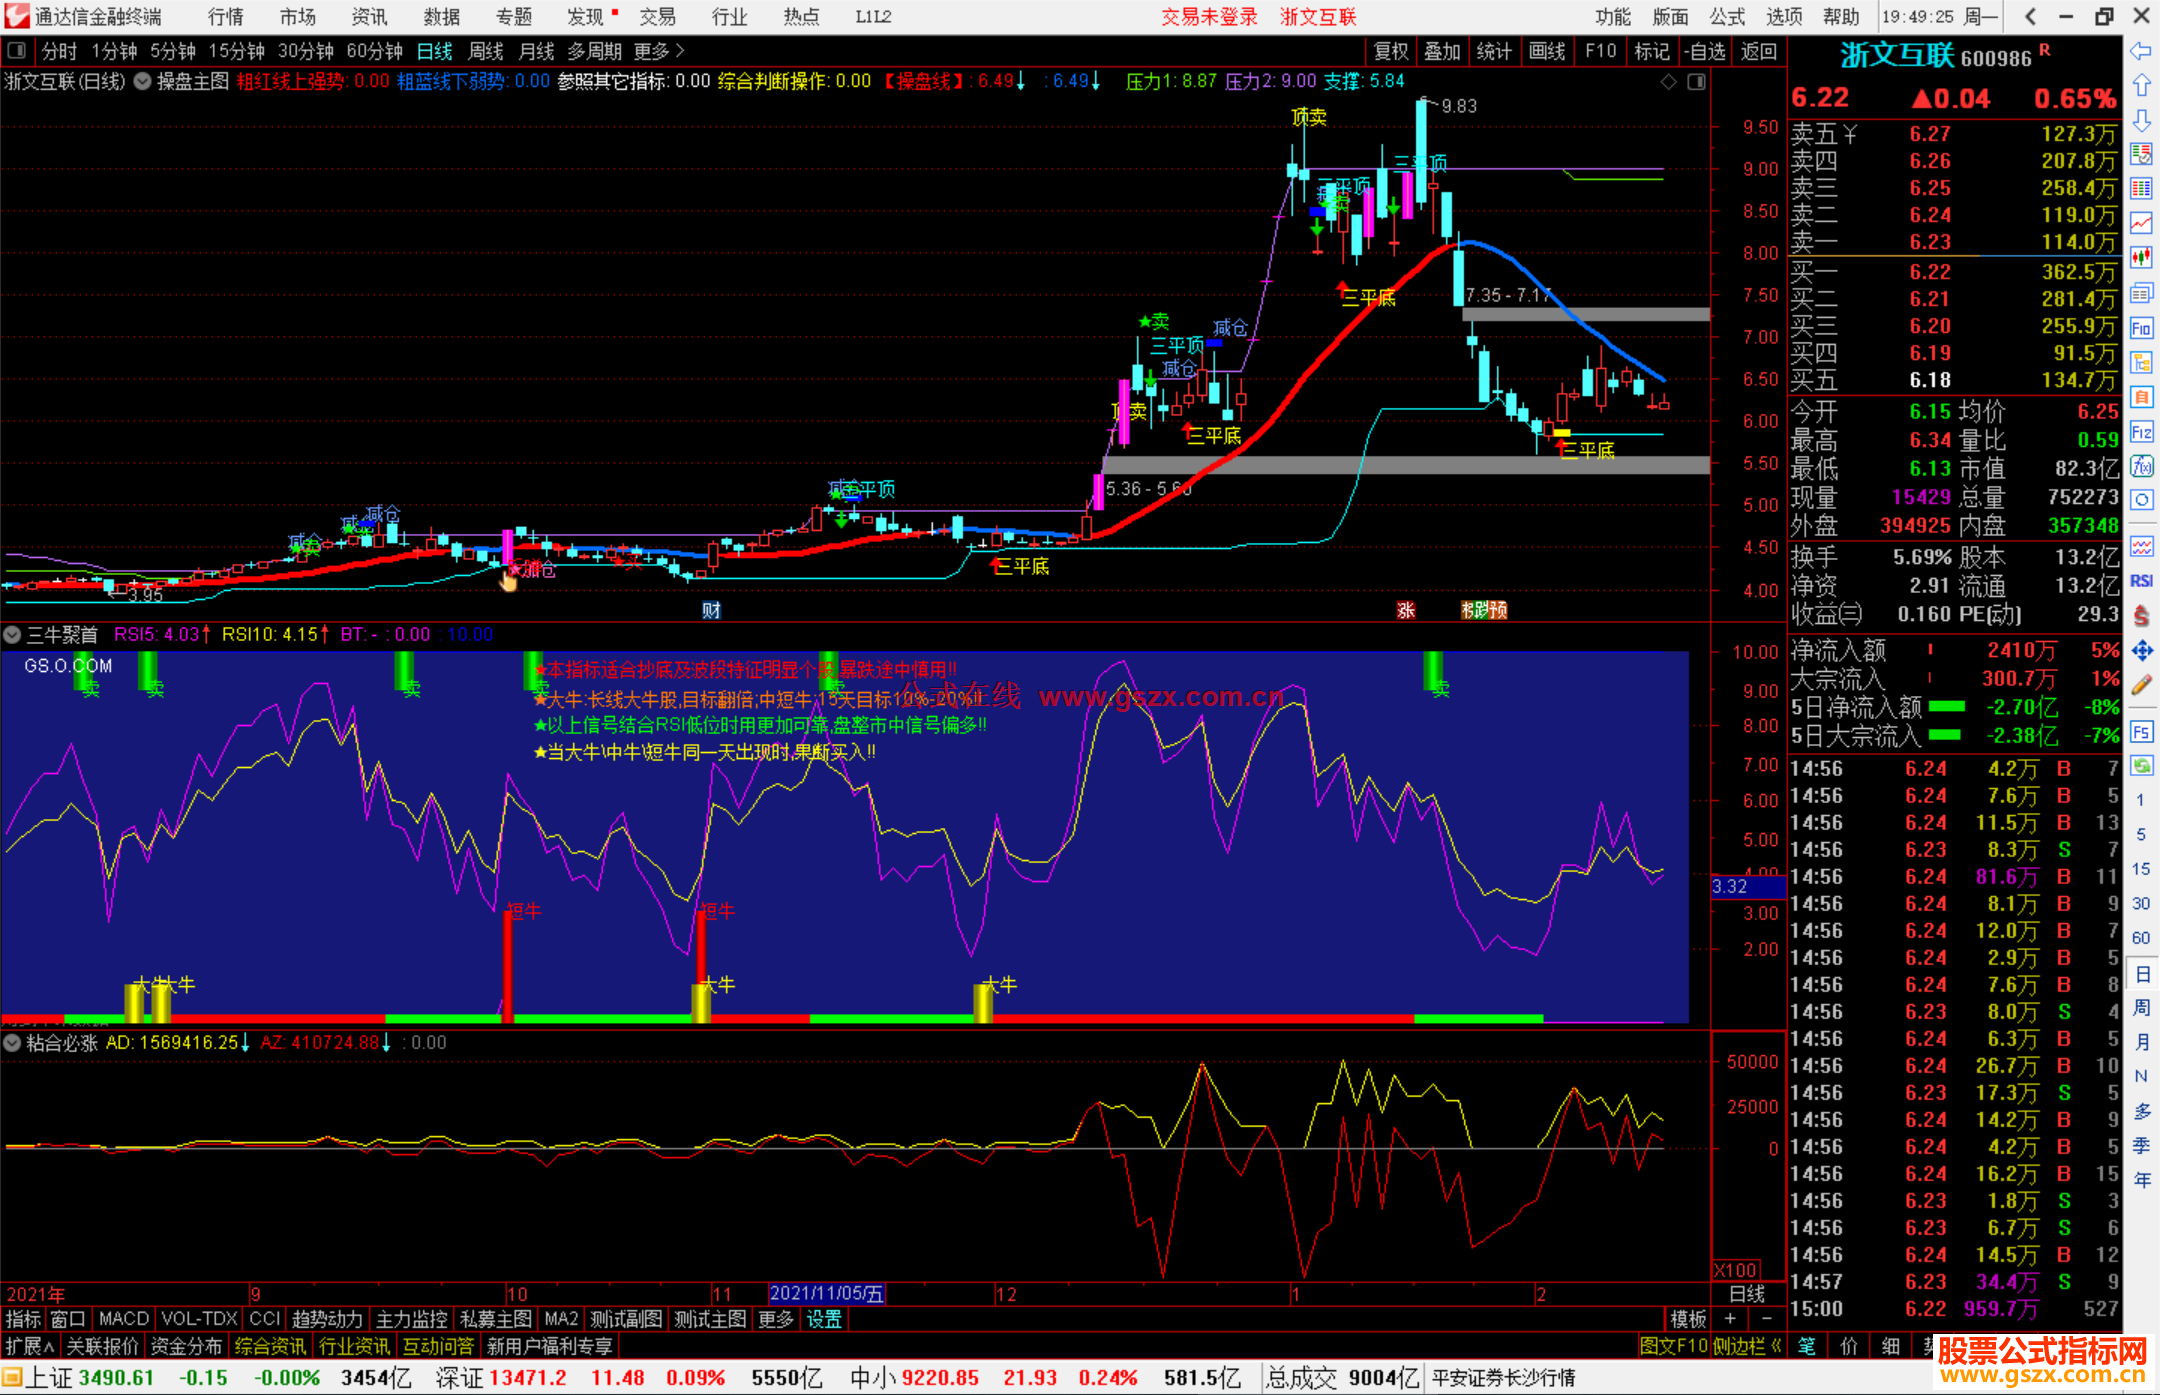
Task: Click the 画线 drawing button
Action: (1547, 50)
